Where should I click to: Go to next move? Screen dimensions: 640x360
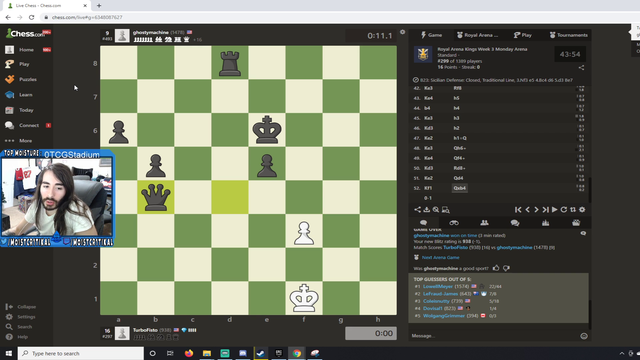[x=536, y=209]
